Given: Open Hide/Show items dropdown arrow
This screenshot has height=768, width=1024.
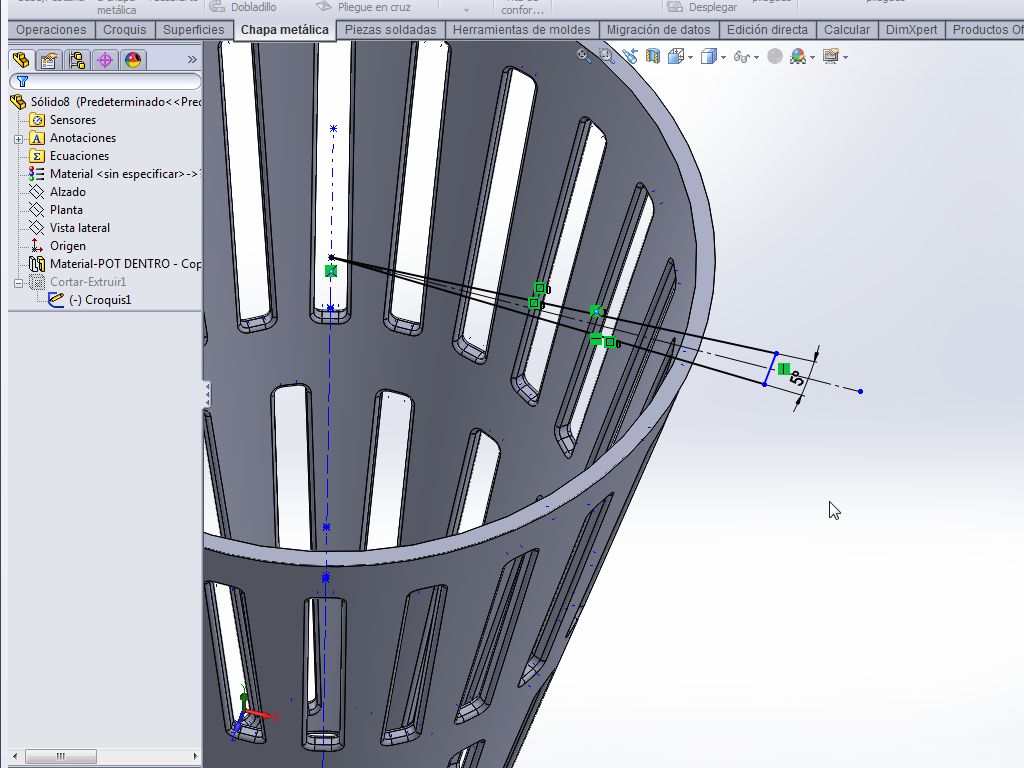Looking at the screenshot, I should pyautogui.click(x=756, y=57).
